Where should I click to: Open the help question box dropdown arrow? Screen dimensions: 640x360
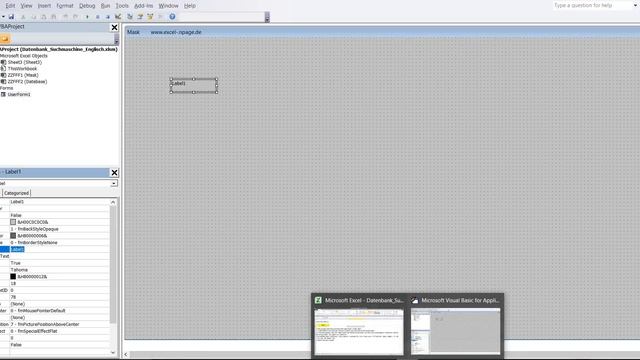point(636,5)
